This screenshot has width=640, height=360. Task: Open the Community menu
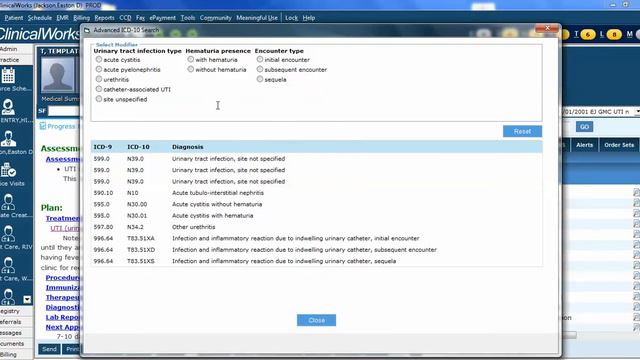(216, 18)
